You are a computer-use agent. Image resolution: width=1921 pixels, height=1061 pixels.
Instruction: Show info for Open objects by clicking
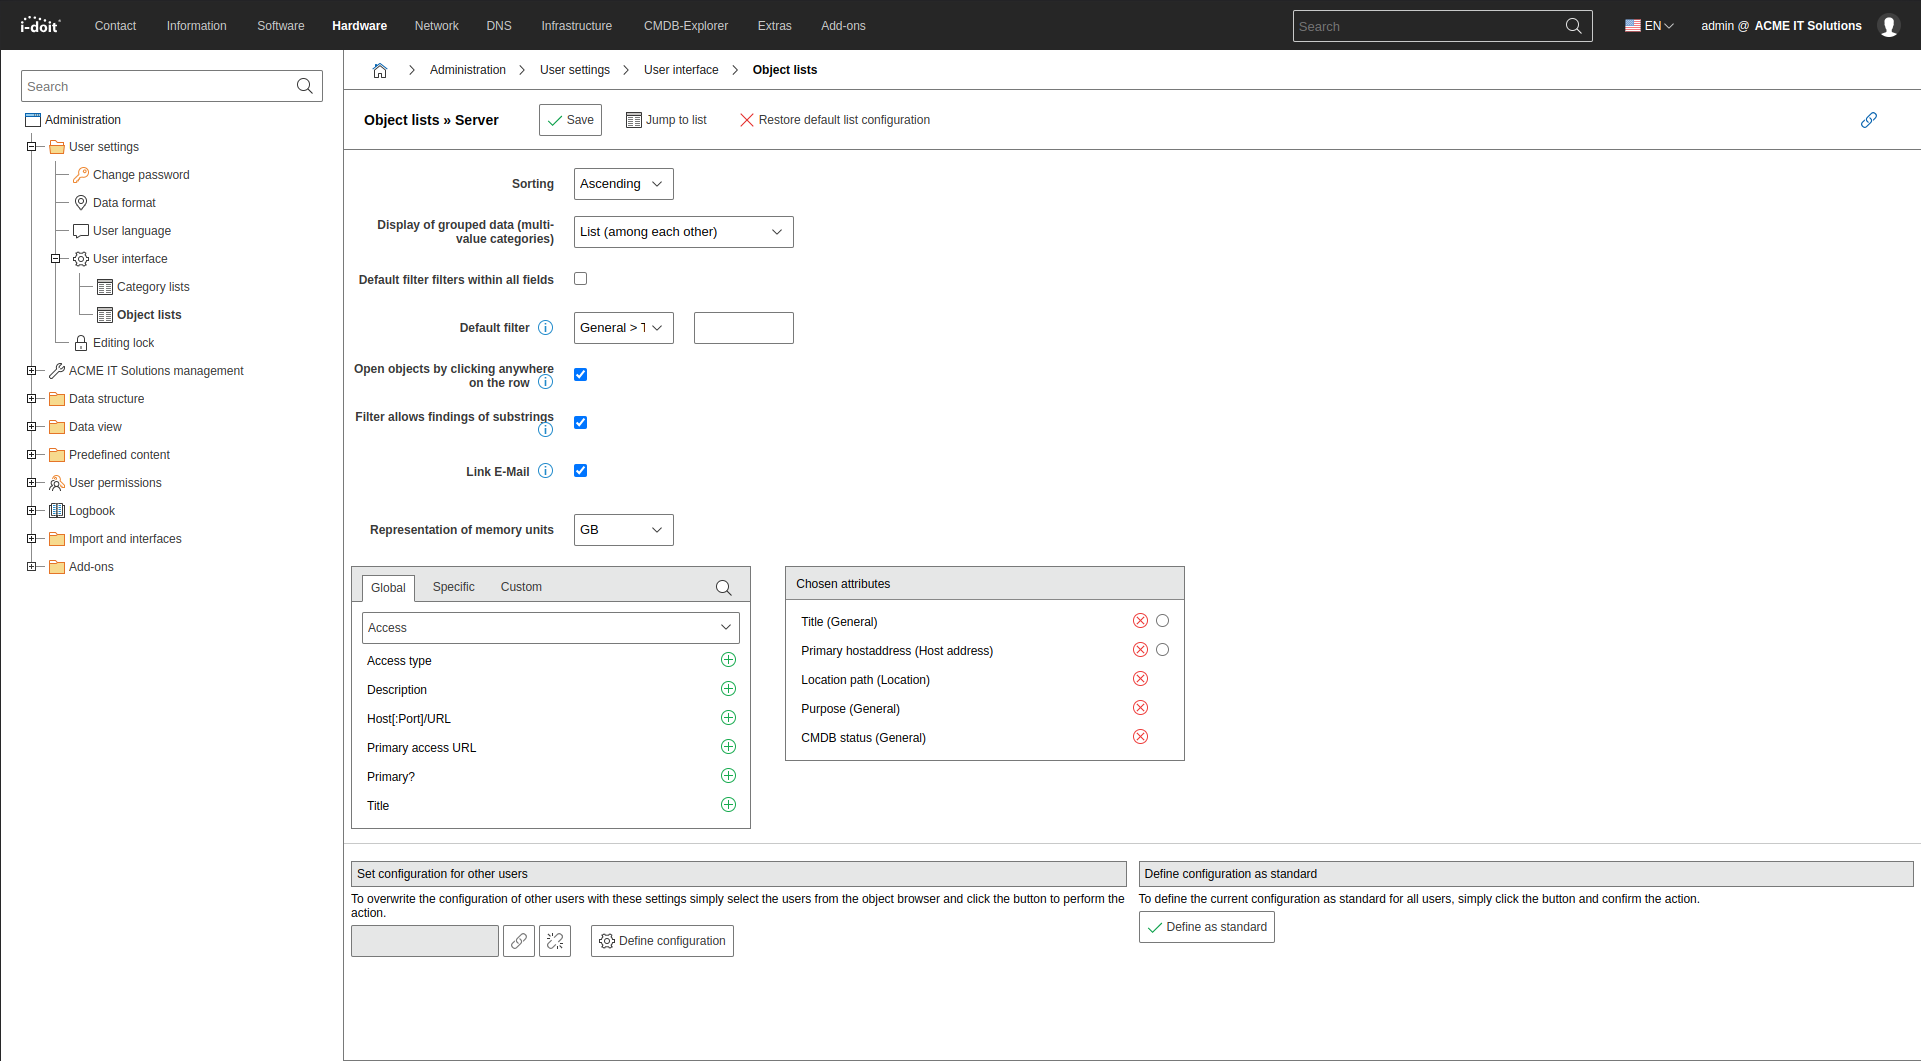point(545,382)
